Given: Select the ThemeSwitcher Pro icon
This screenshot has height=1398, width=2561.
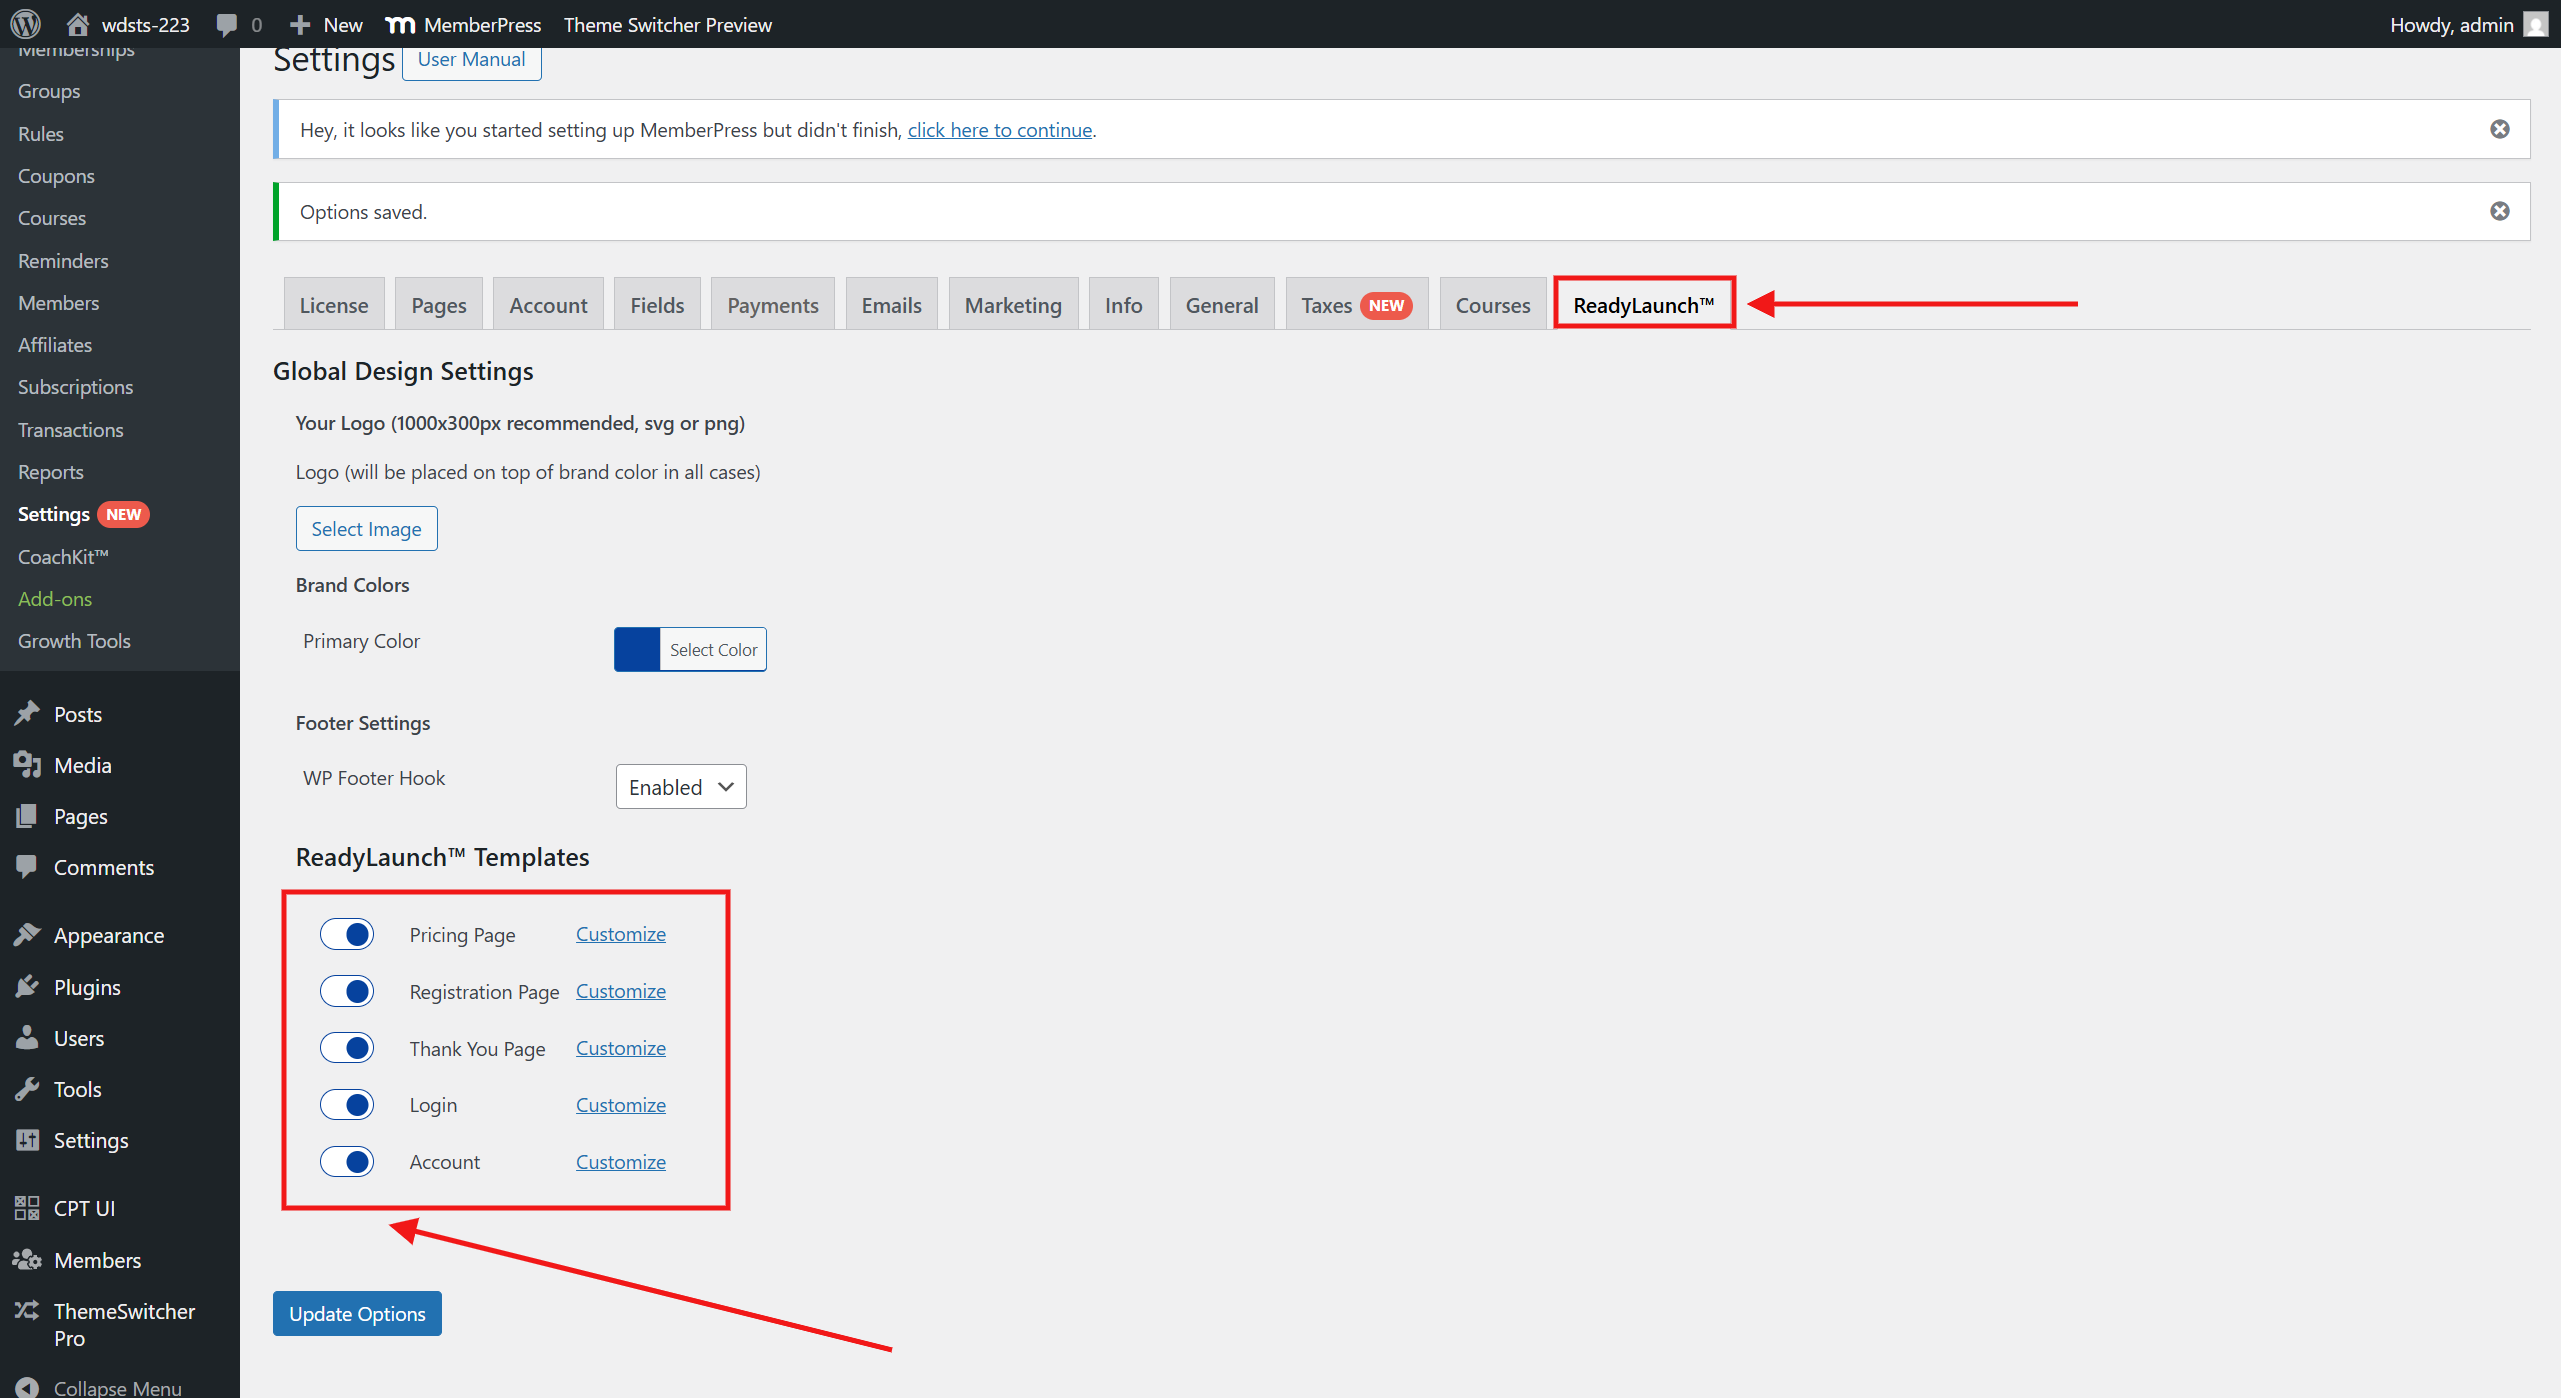Looking at the screenshot, I should 27,1311.
